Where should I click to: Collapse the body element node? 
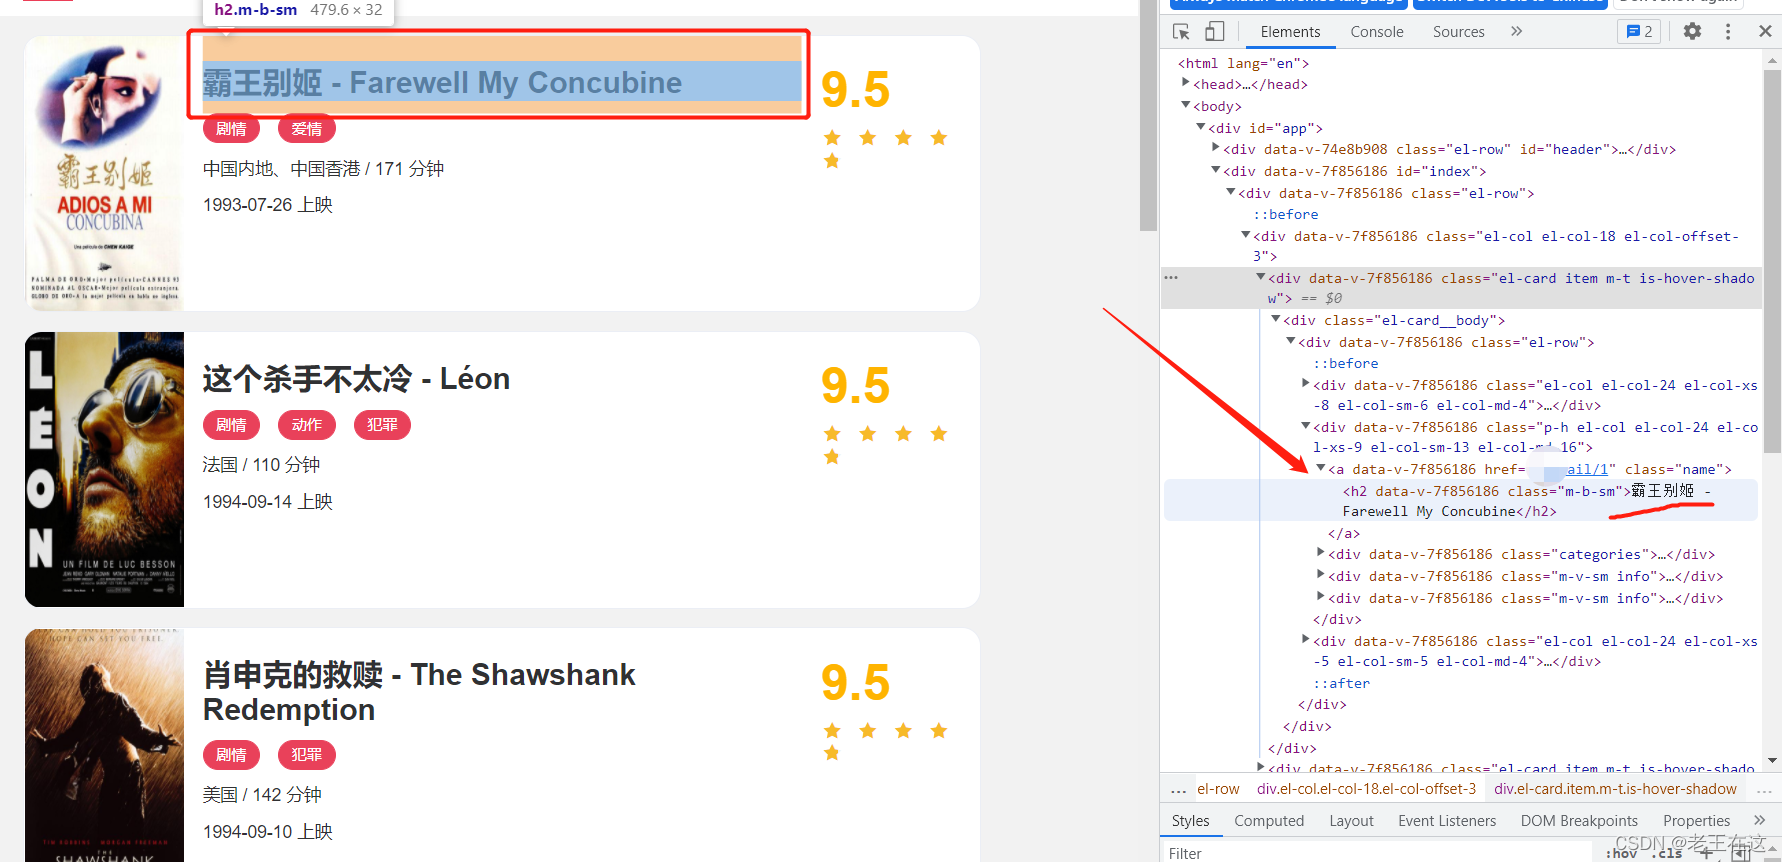point(1186,105)
